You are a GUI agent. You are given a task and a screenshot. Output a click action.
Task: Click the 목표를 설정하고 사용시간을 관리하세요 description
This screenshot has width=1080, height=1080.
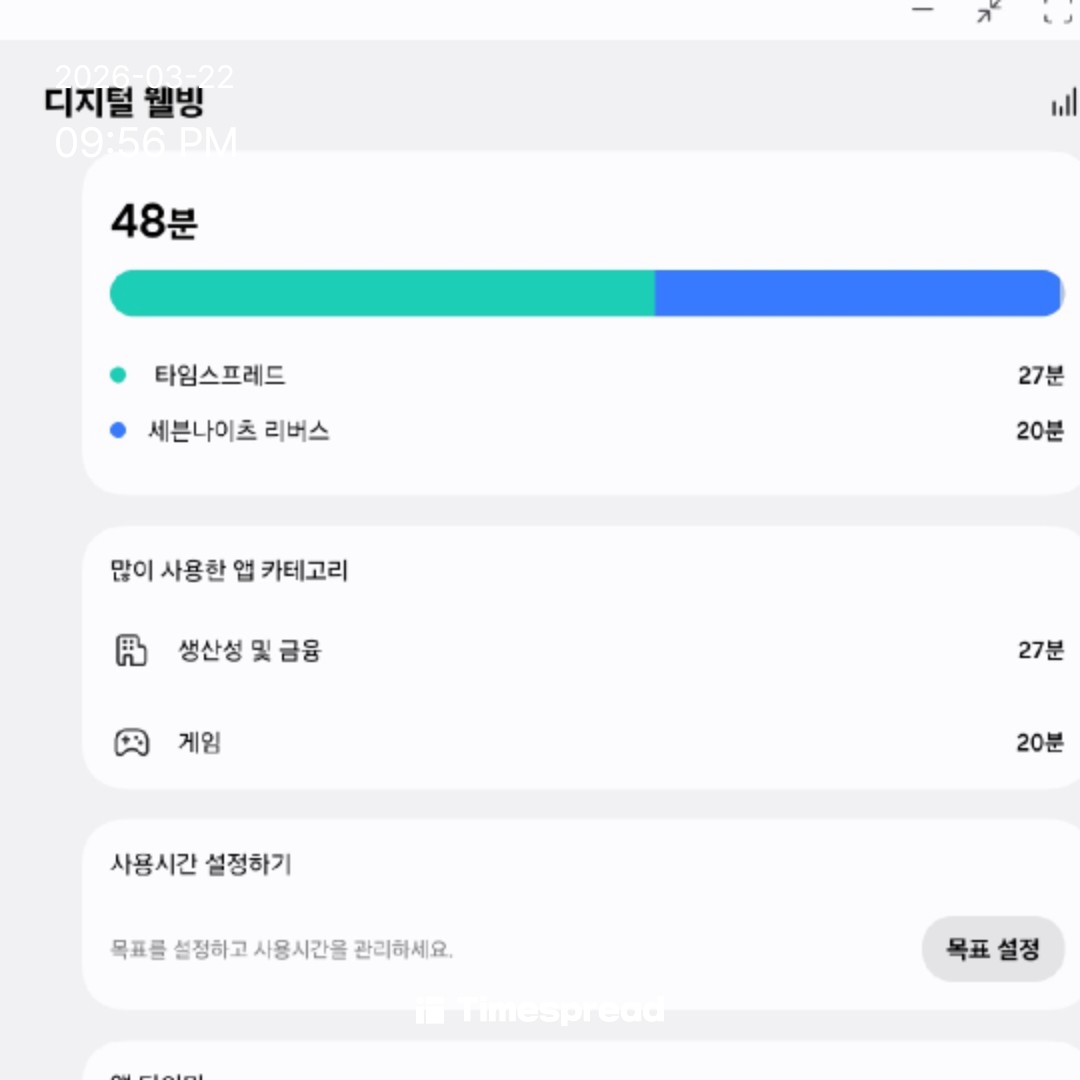coord(281,949)
